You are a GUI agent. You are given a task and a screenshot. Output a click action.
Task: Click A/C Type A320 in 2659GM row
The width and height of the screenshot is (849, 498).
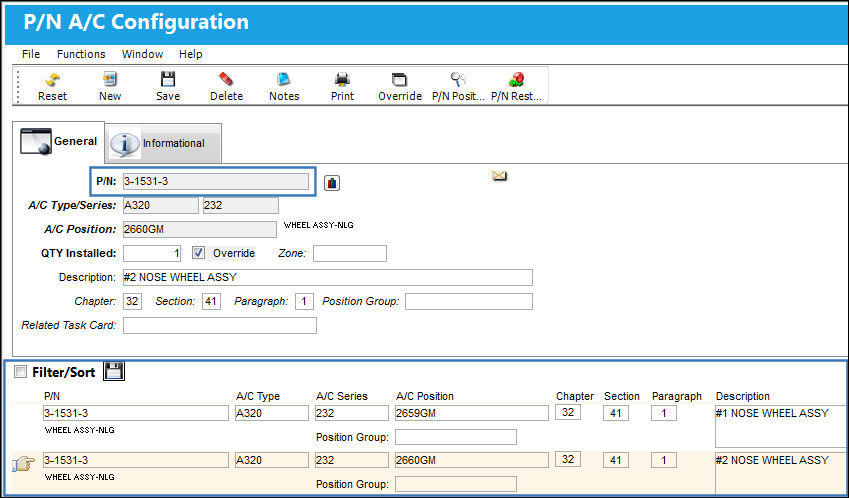[x=272, y=413]
